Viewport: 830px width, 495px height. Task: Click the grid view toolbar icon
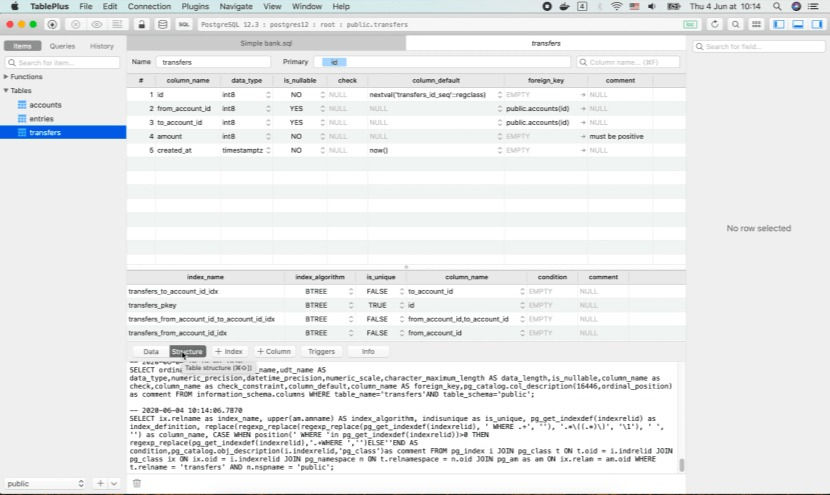(756, 24)
